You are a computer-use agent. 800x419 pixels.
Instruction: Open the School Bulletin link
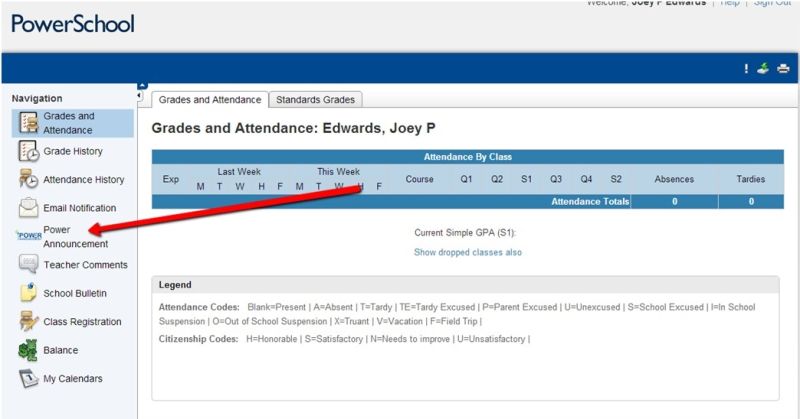75,293
